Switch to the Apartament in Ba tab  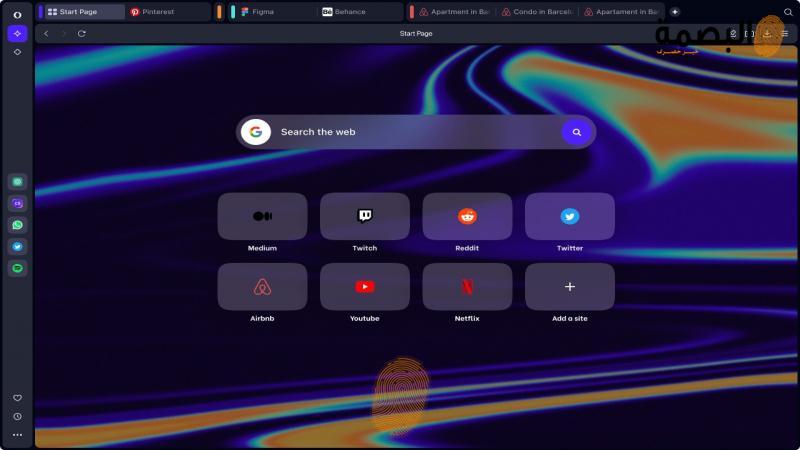pyautogui.click(x=621, y=12)
